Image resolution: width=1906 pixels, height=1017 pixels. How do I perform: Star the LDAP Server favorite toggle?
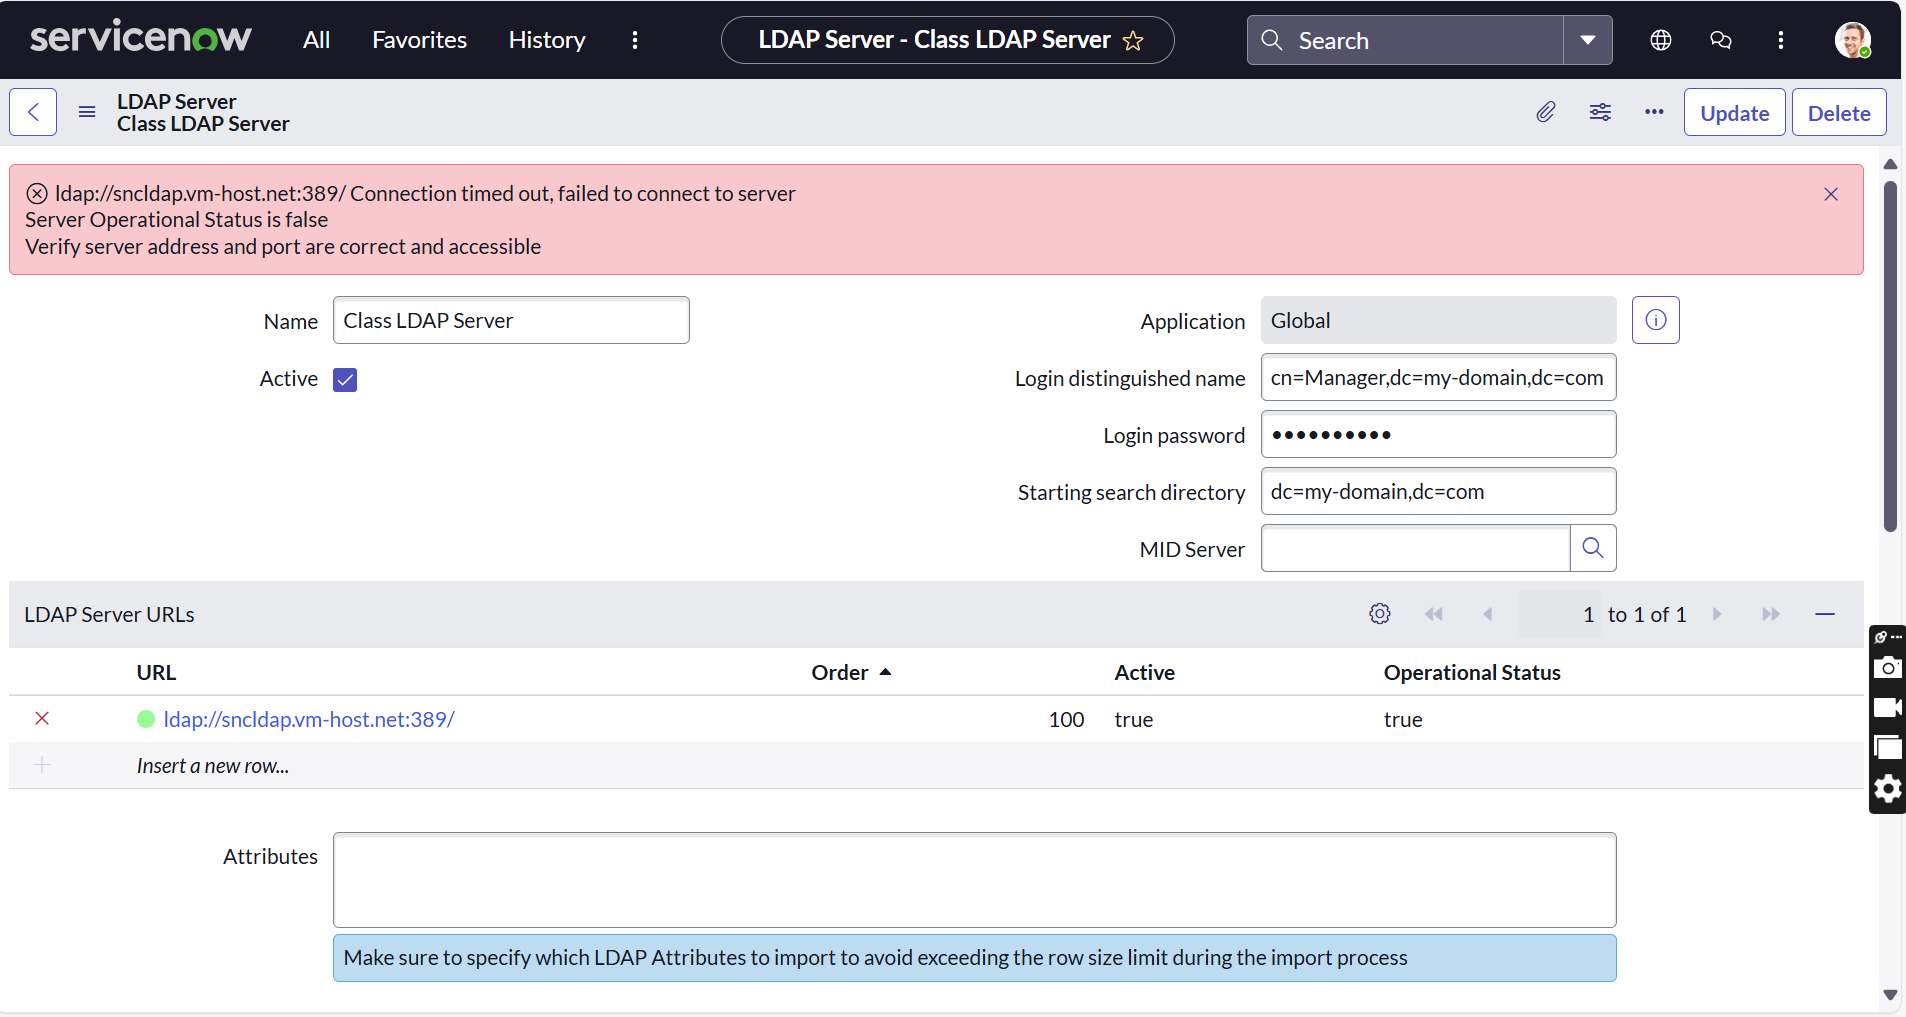click(x=1133, y=40)
